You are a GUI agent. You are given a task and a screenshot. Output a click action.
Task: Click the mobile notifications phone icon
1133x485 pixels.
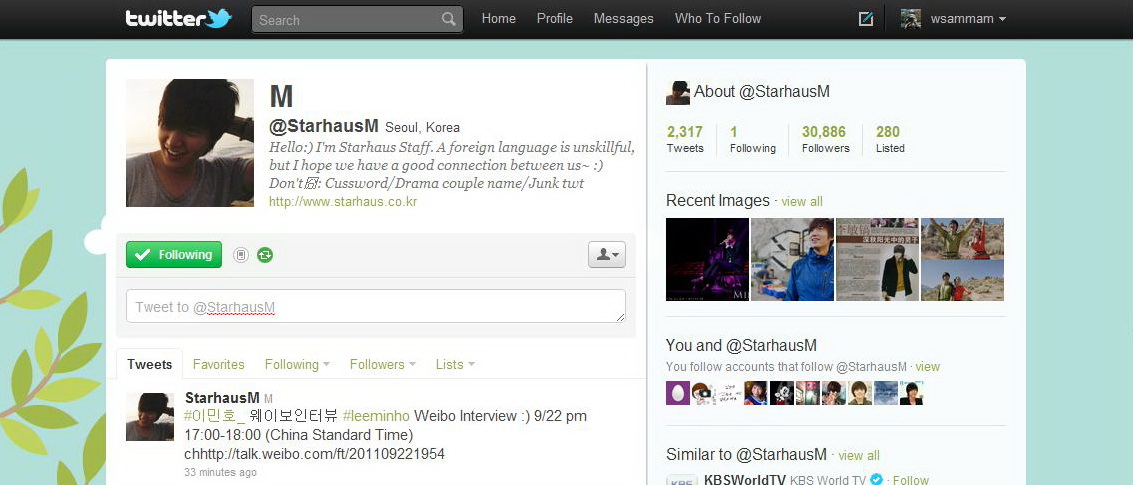[x=241, y=254]
